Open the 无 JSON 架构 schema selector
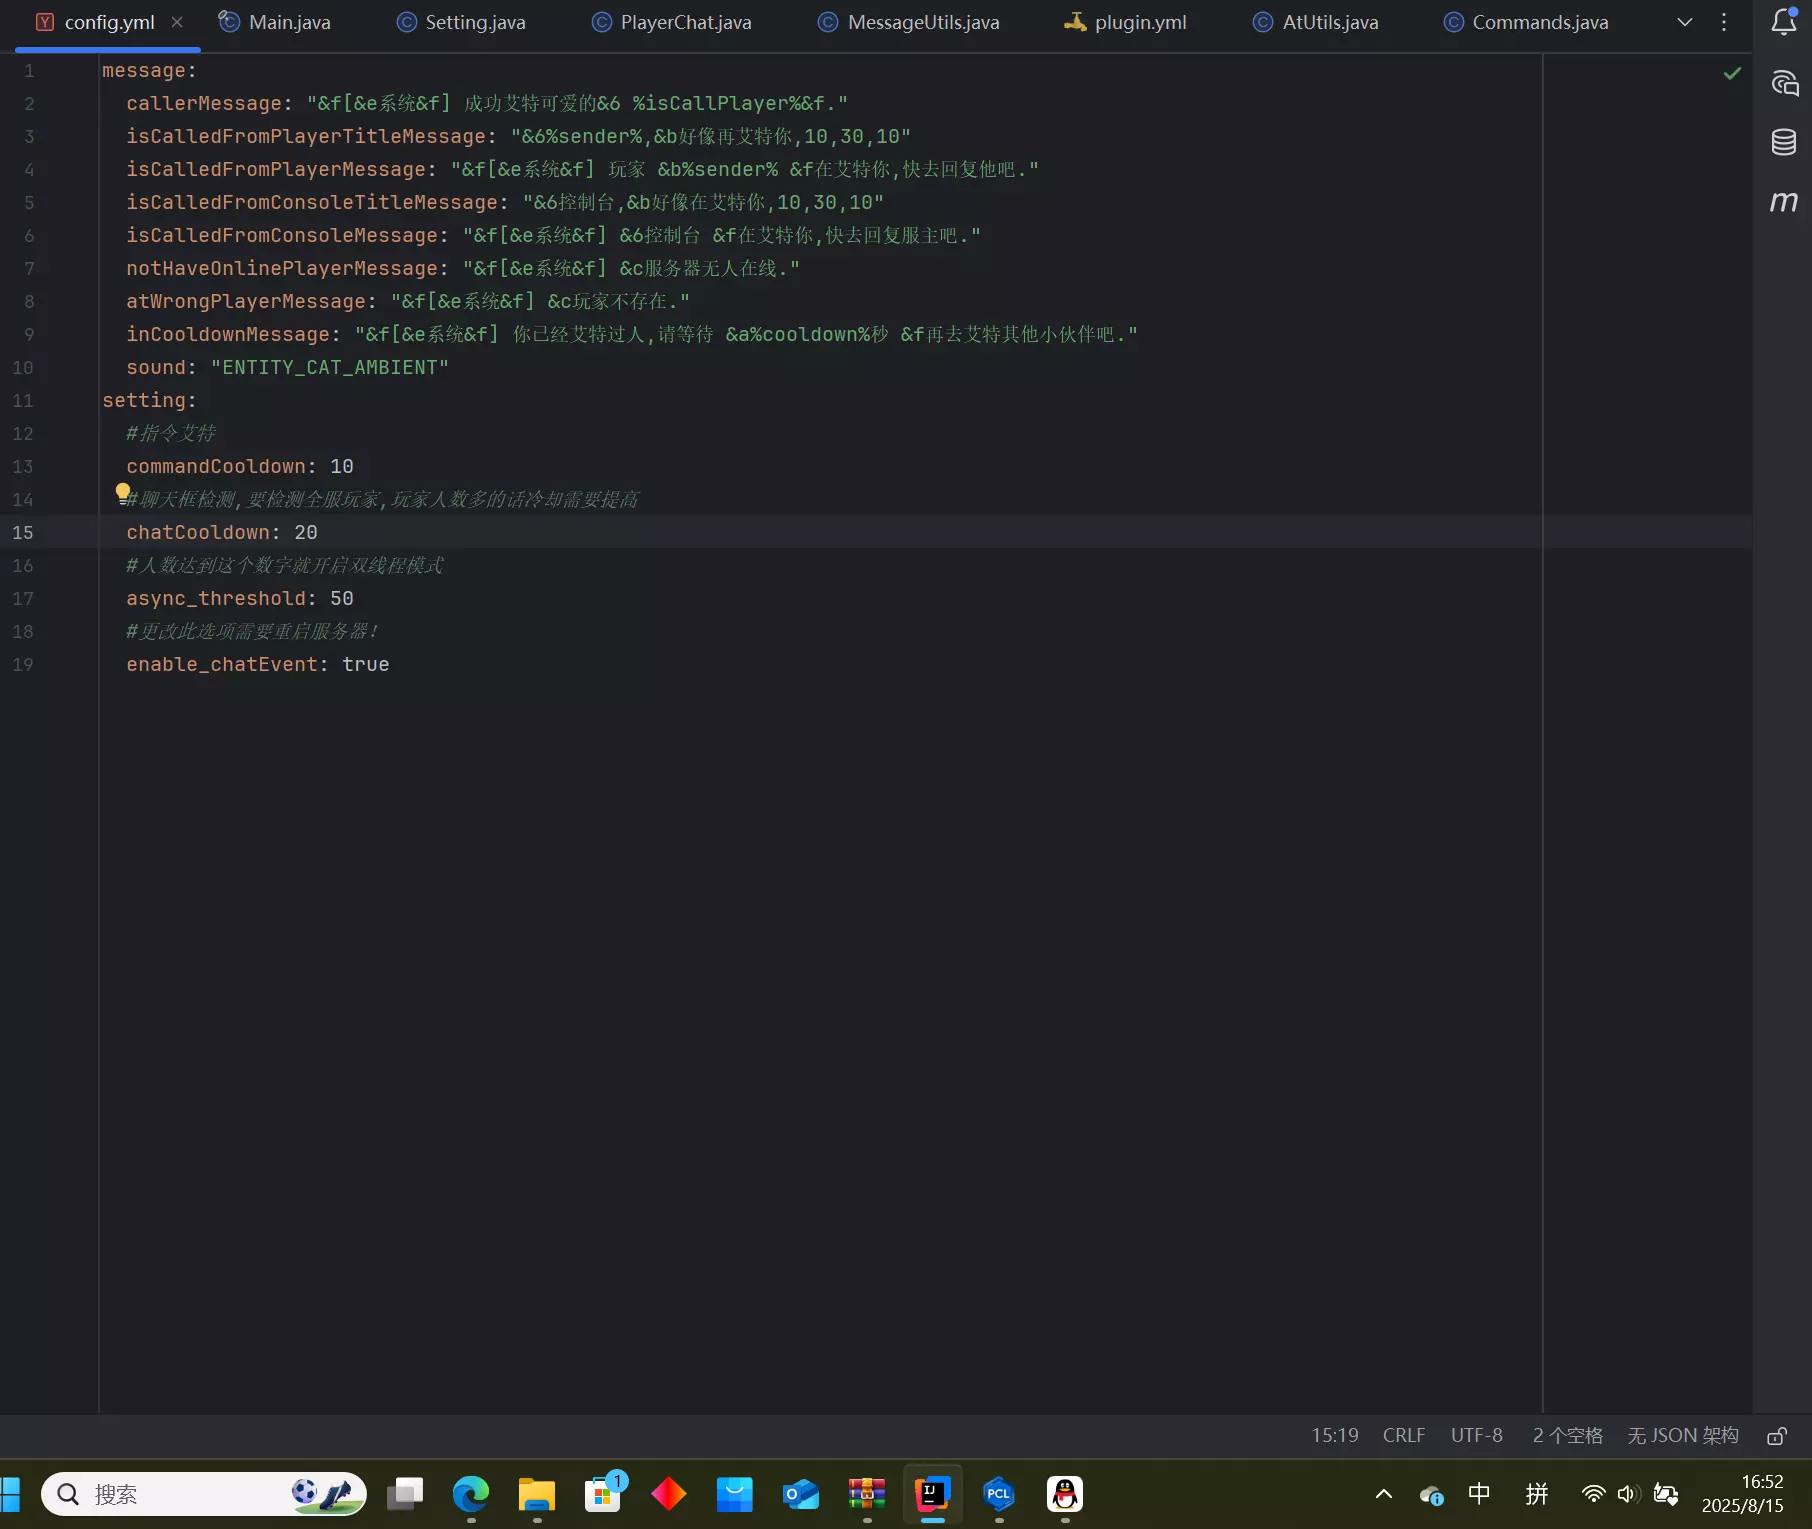This screenshot has width=1812, height=1529. 1683,1435
